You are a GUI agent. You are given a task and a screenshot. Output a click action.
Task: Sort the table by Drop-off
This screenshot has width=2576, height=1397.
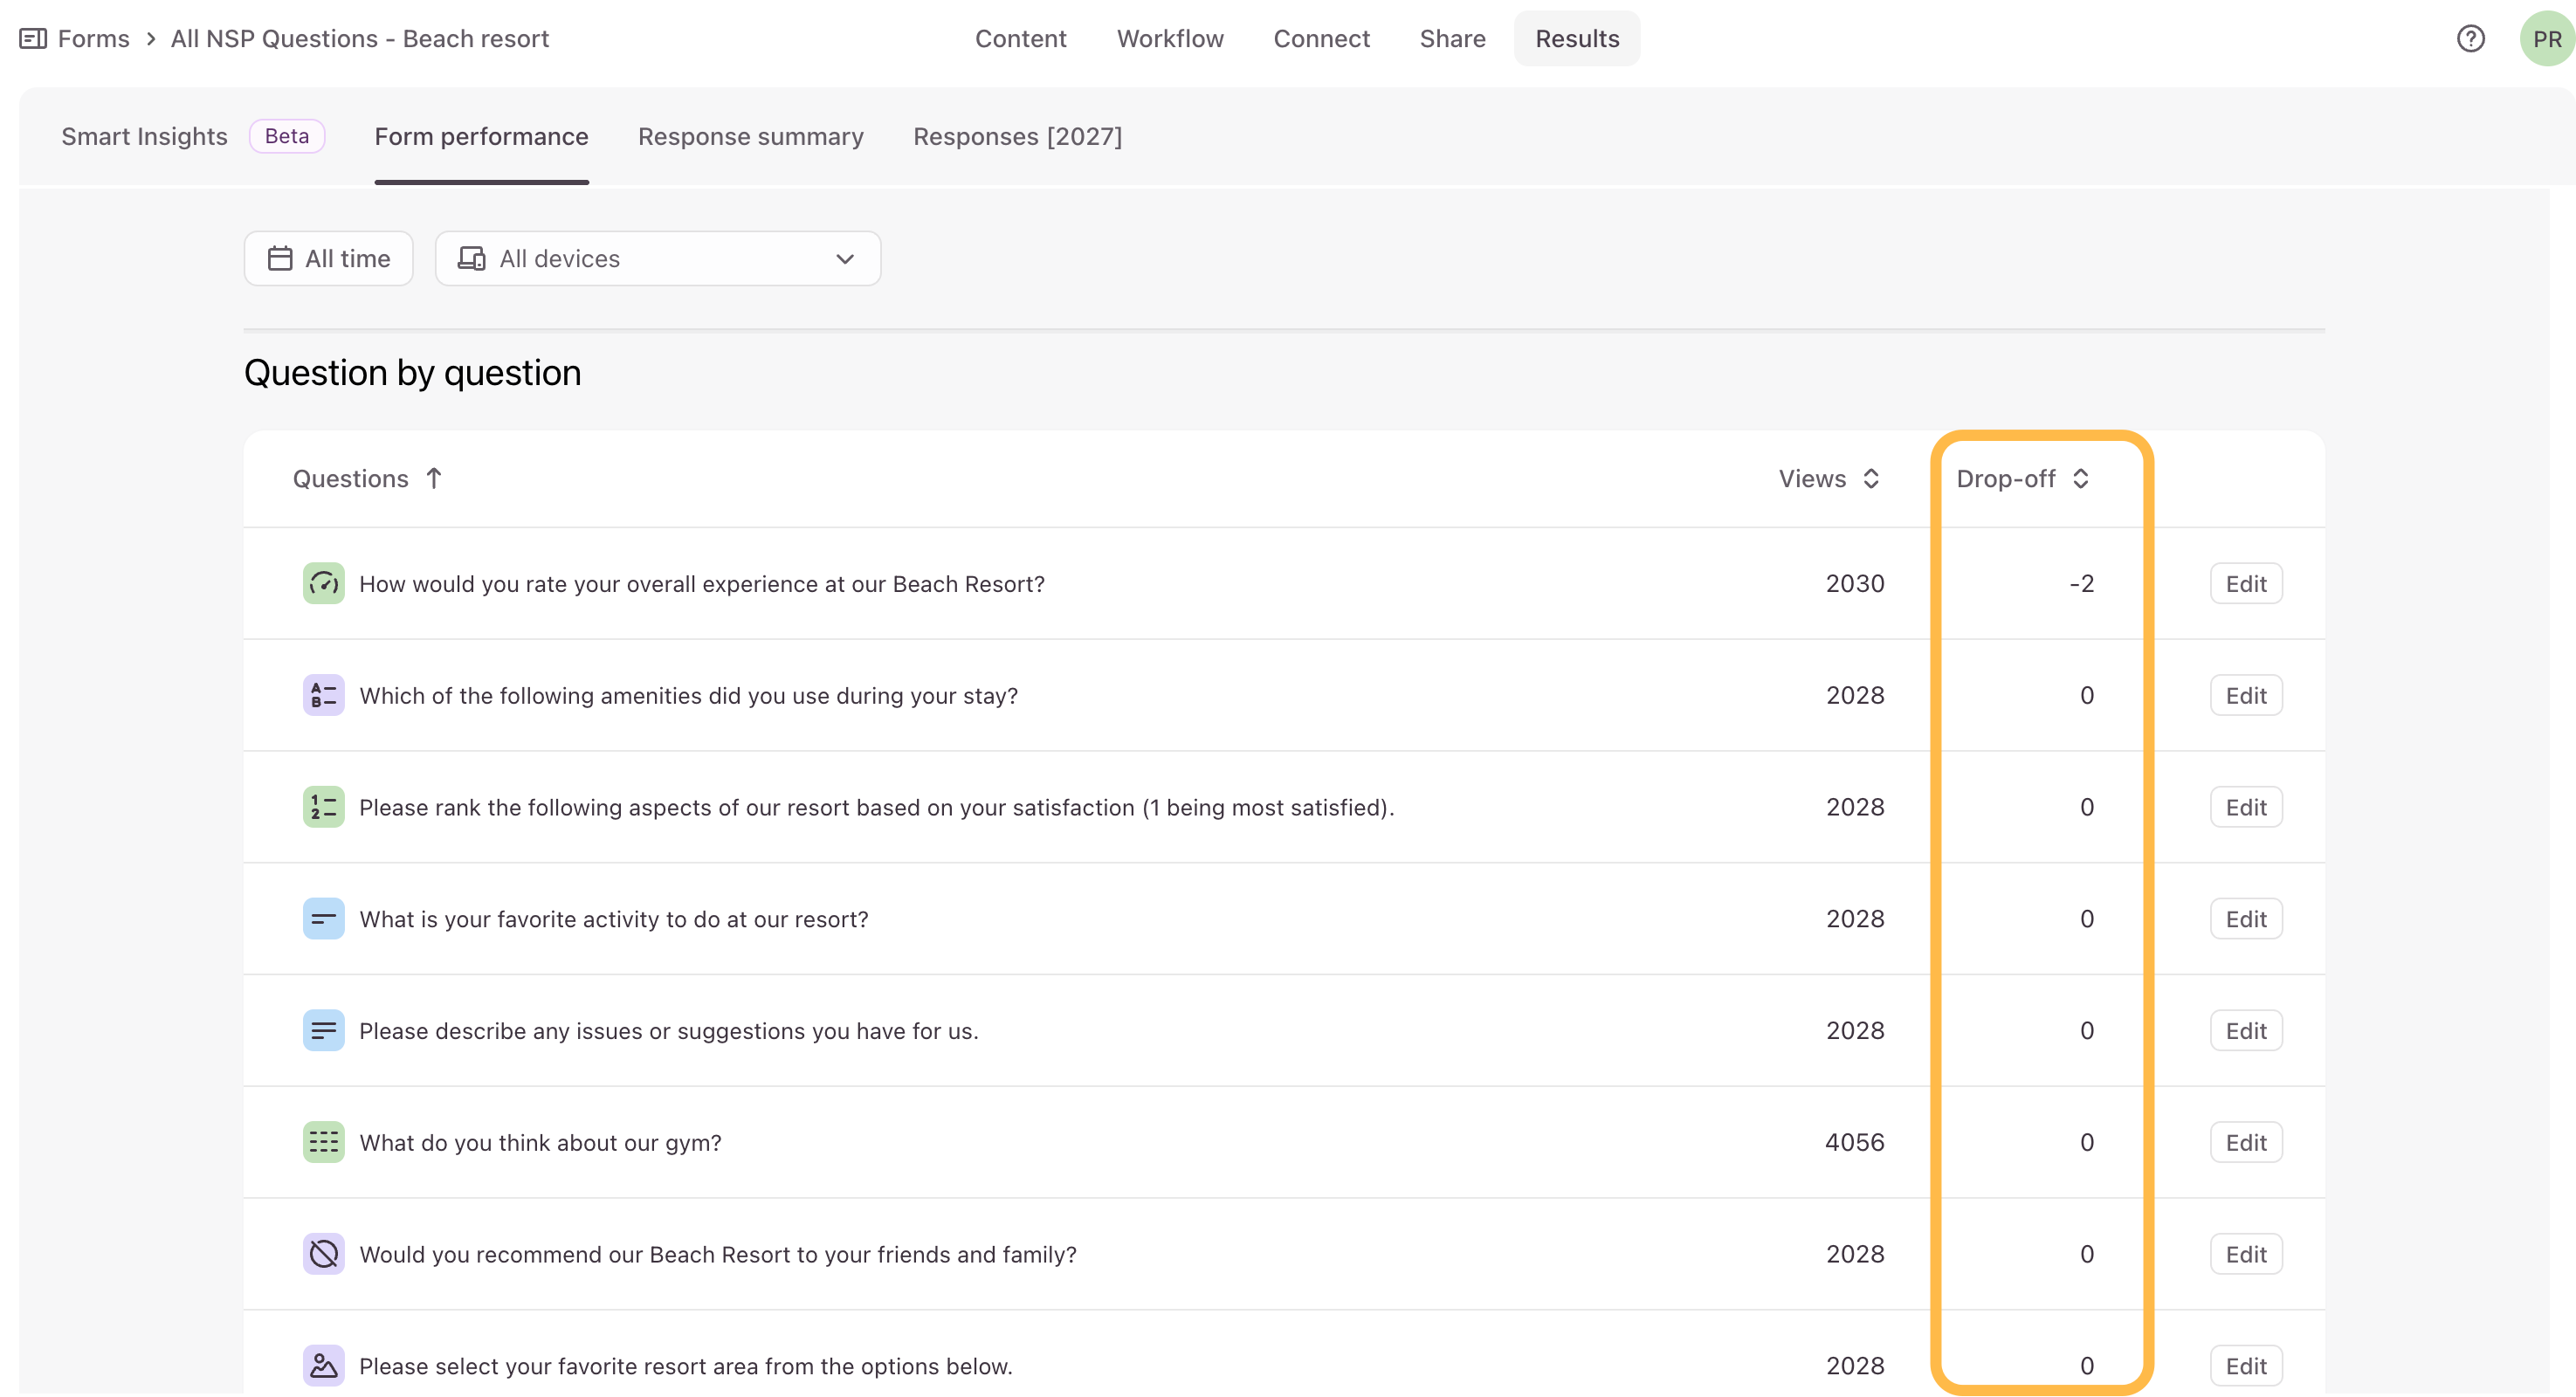click(2081, 479)
